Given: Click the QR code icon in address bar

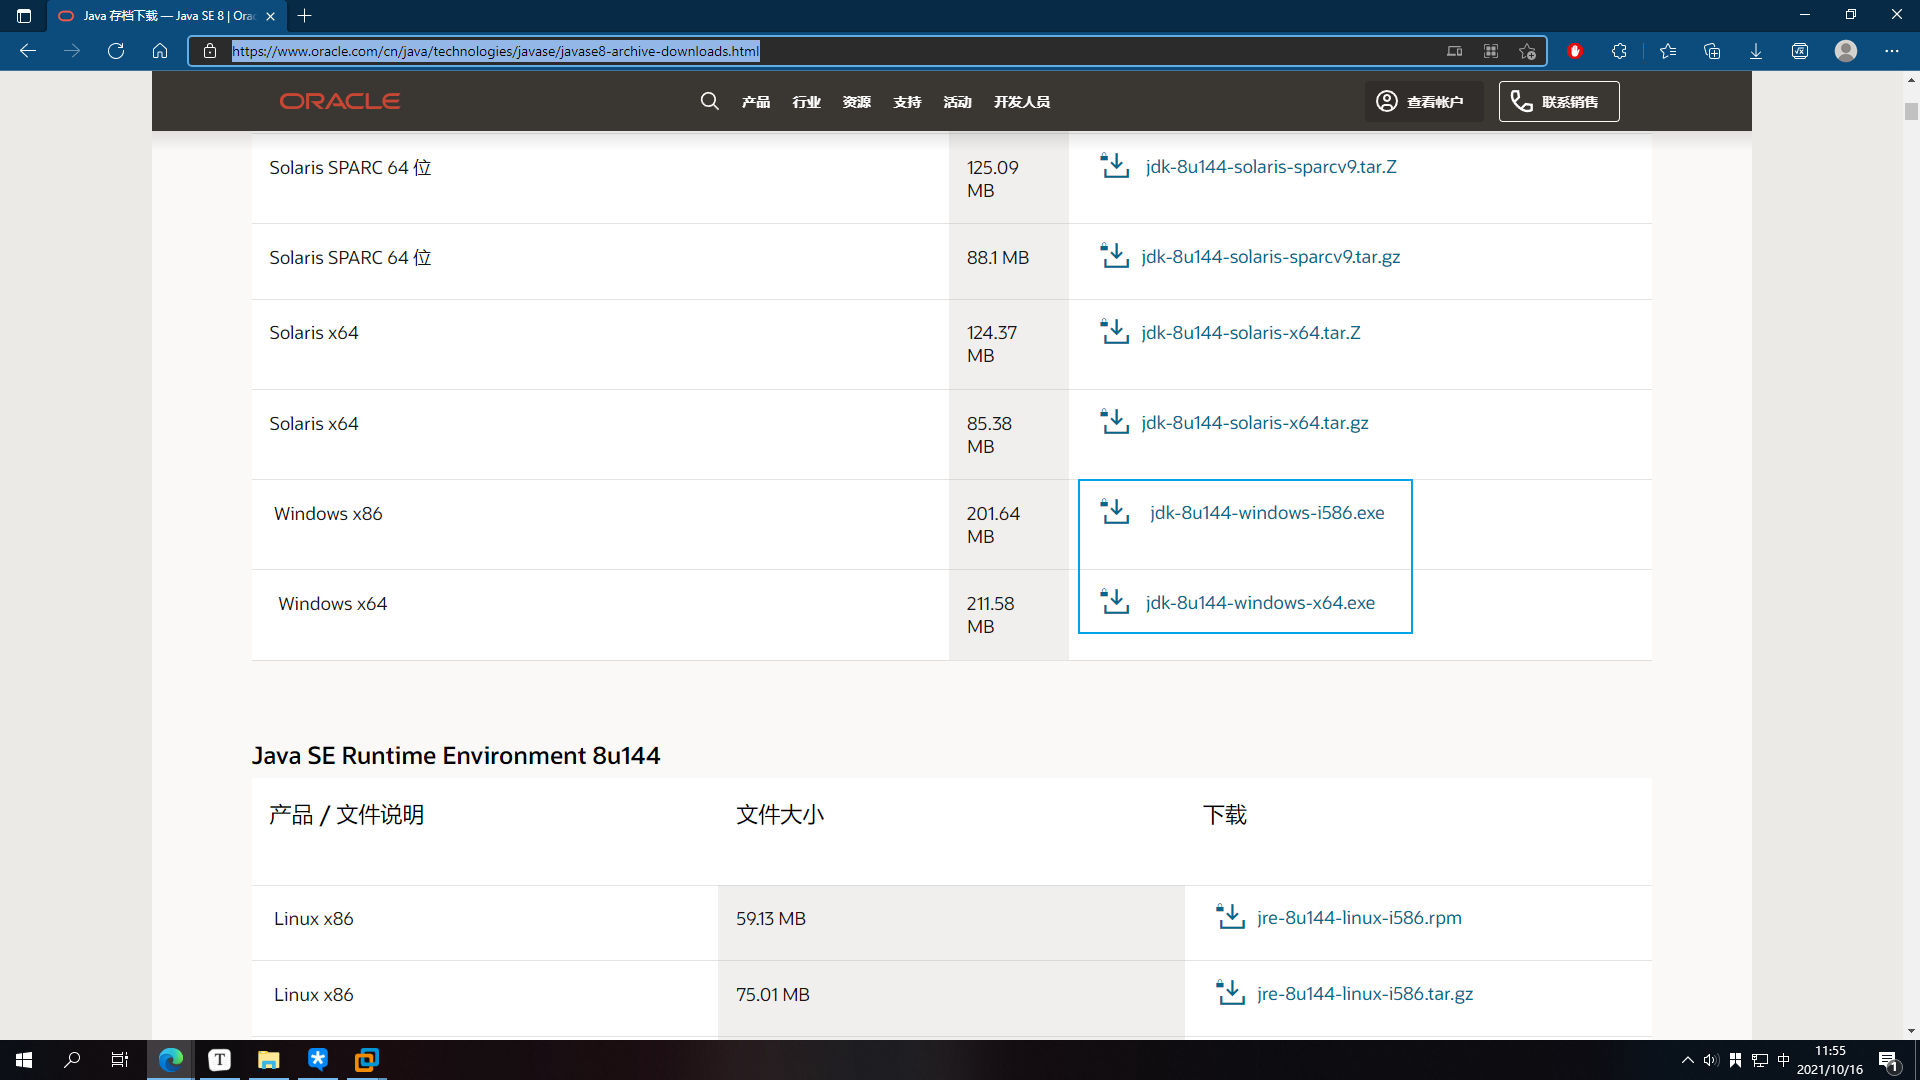Looking at the screenshot, I should click(x=1491, y=51).
